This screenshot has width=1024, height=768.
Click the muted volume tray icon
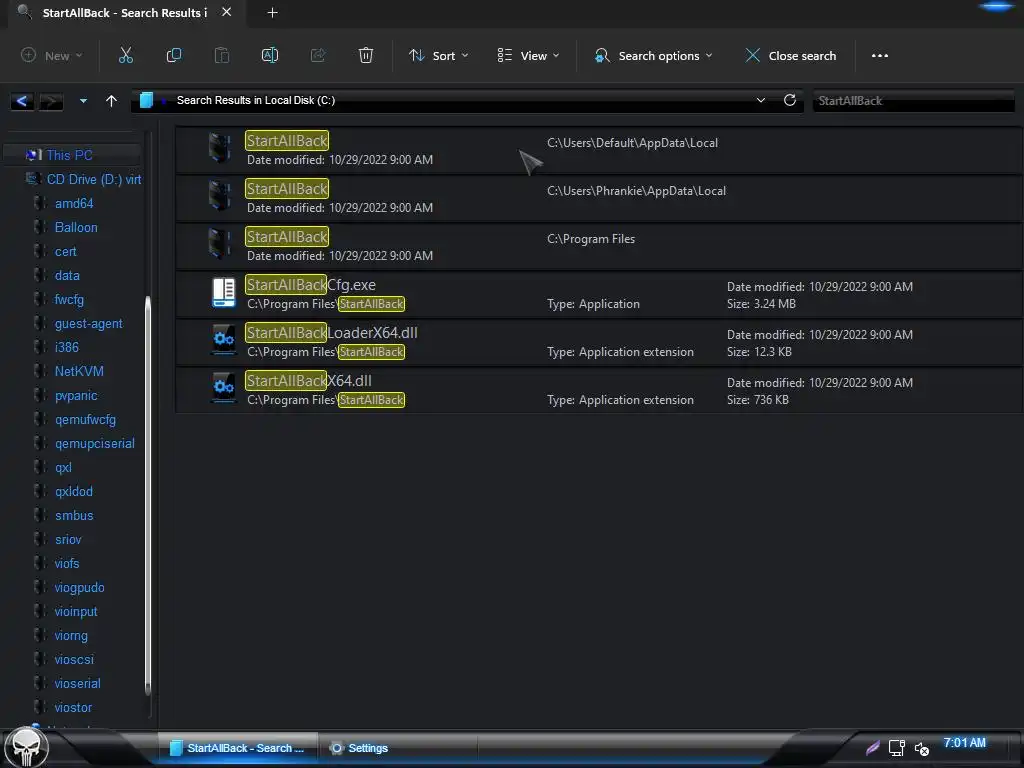(921, 748)
